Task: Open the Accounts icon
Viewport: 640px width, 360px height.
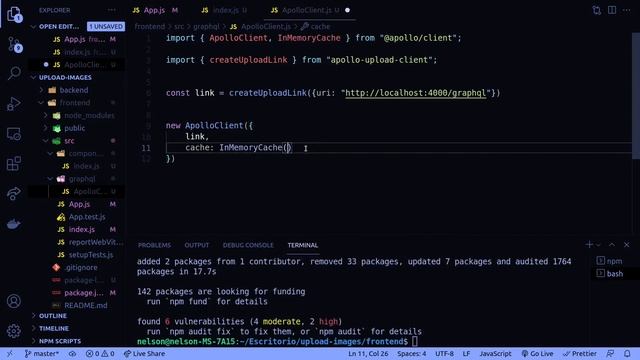Action: pyautogui.click(x=13, y=301)
